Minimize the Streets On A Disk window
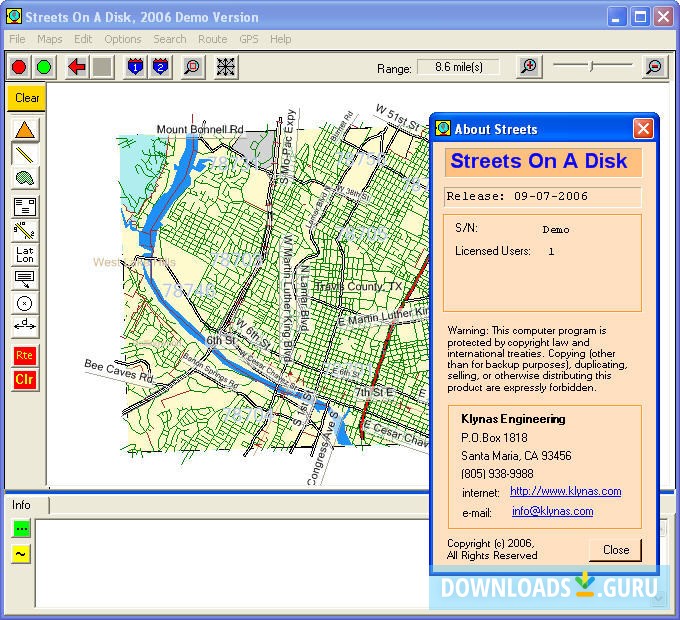 click(615, 17)
